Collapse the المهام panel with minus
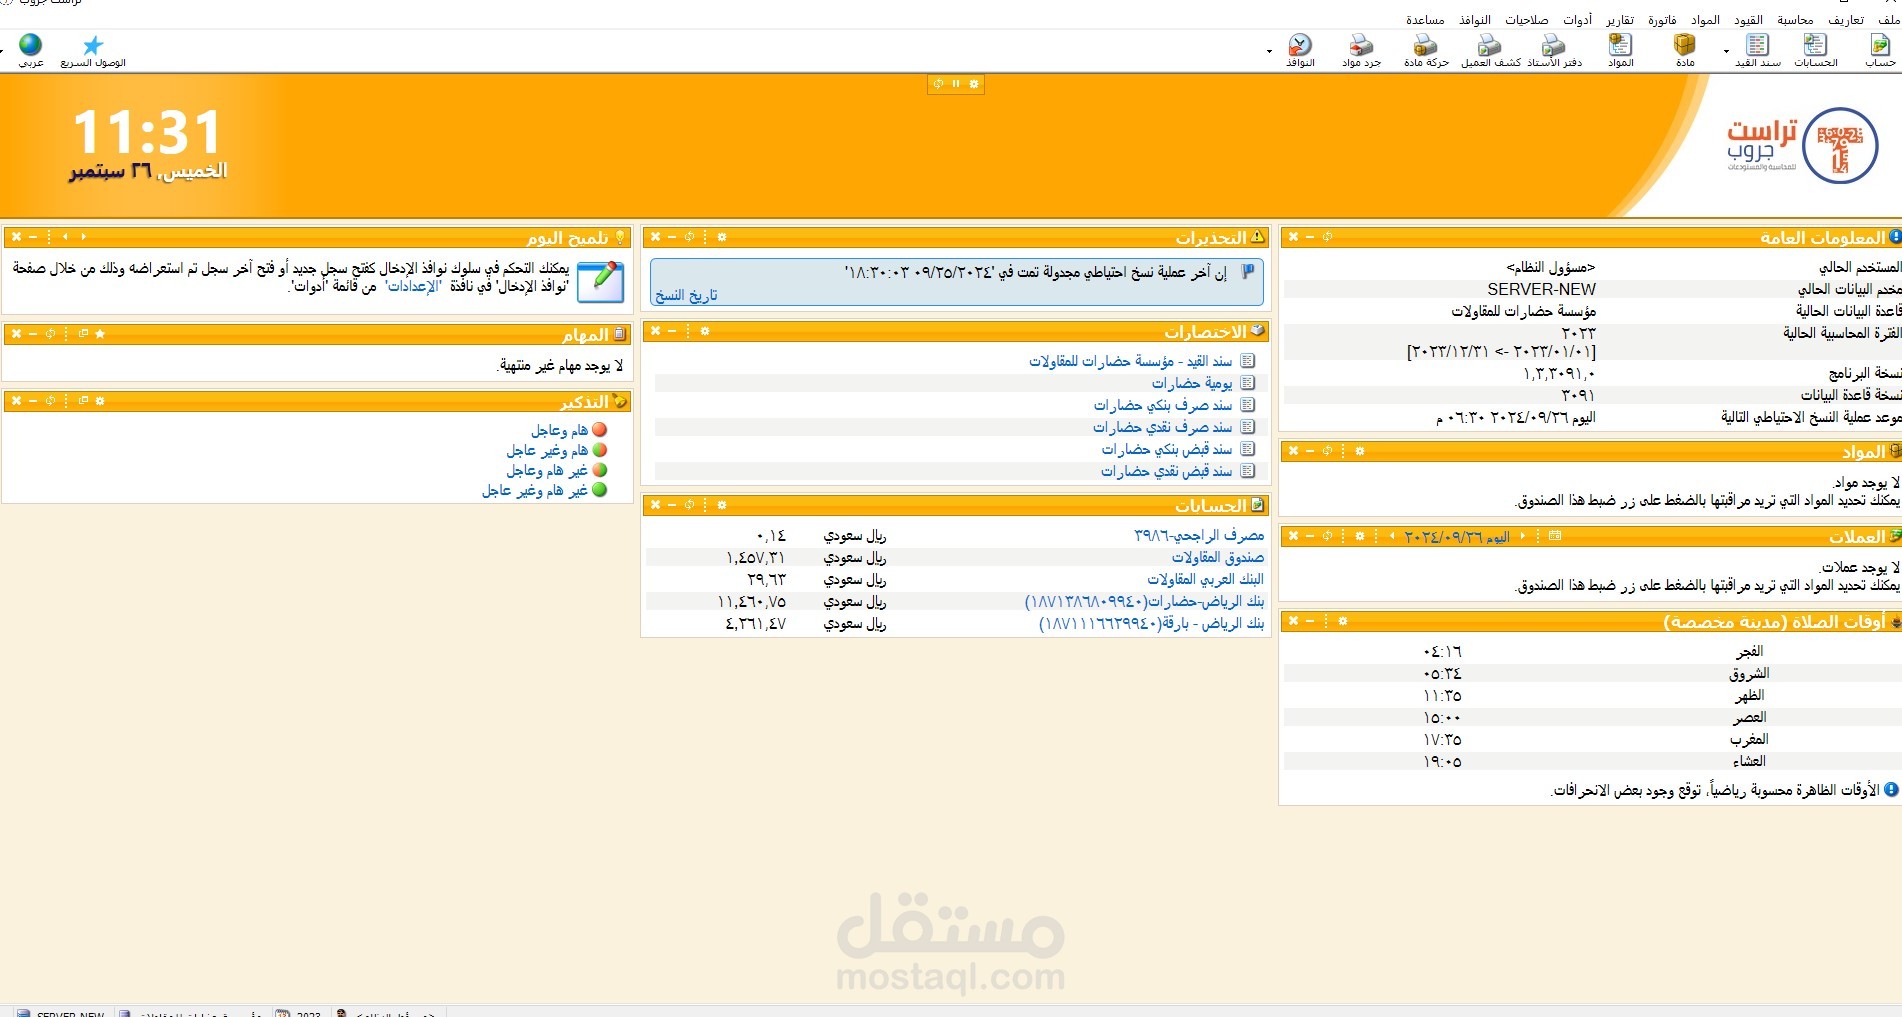Screen dimensions: 1902x1017 click(x=33, y=334)
